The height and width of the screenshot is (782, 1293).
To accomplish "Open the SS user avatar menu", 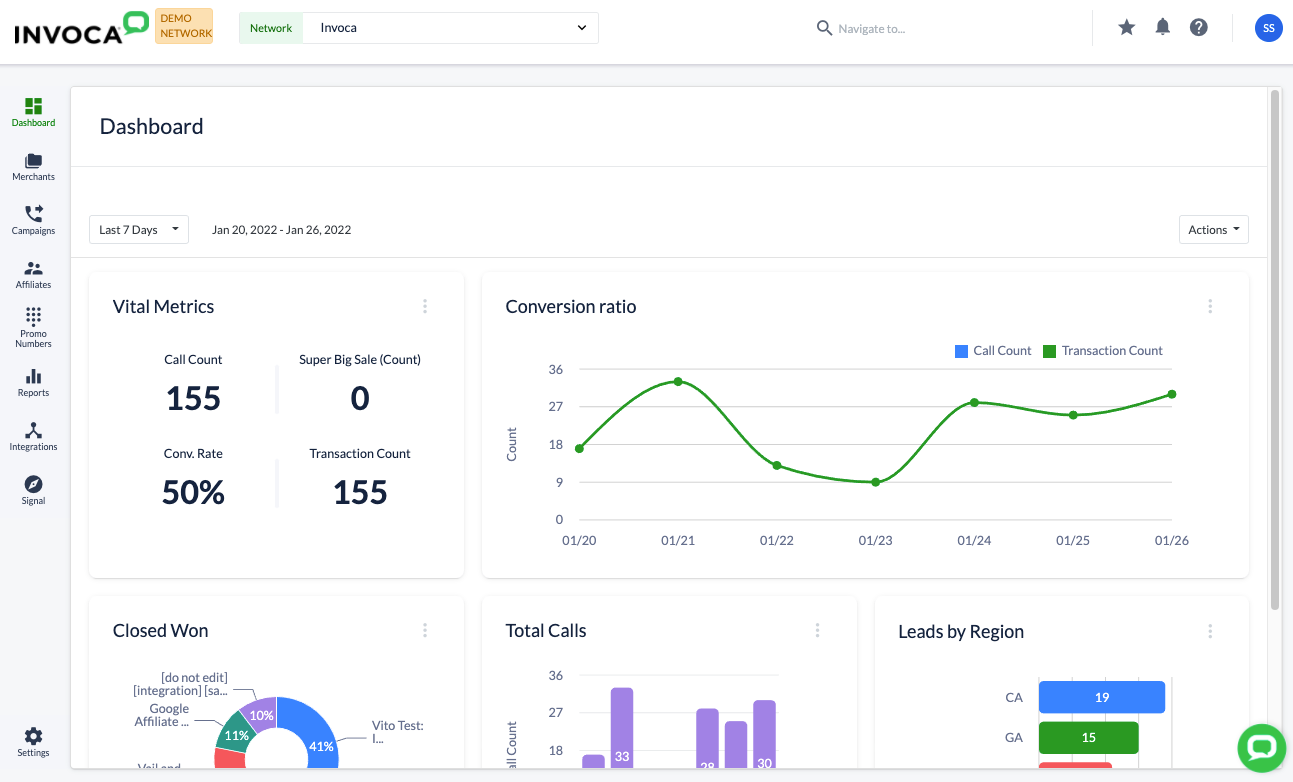I will pyautogui.click(x=1268, y=28).
